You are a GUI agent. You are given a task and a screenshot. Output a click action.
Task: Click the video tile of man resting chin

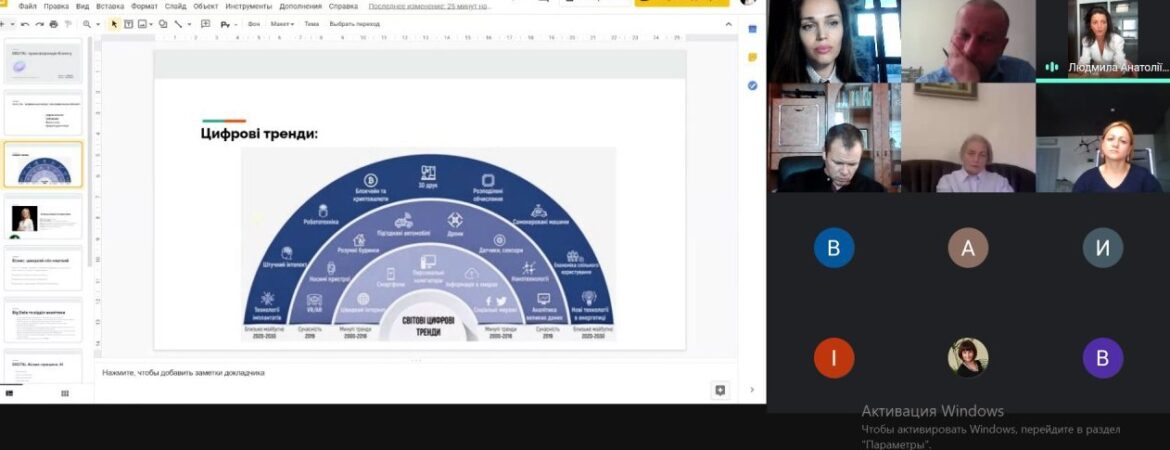pyautogui.click(x=968, y=41)
